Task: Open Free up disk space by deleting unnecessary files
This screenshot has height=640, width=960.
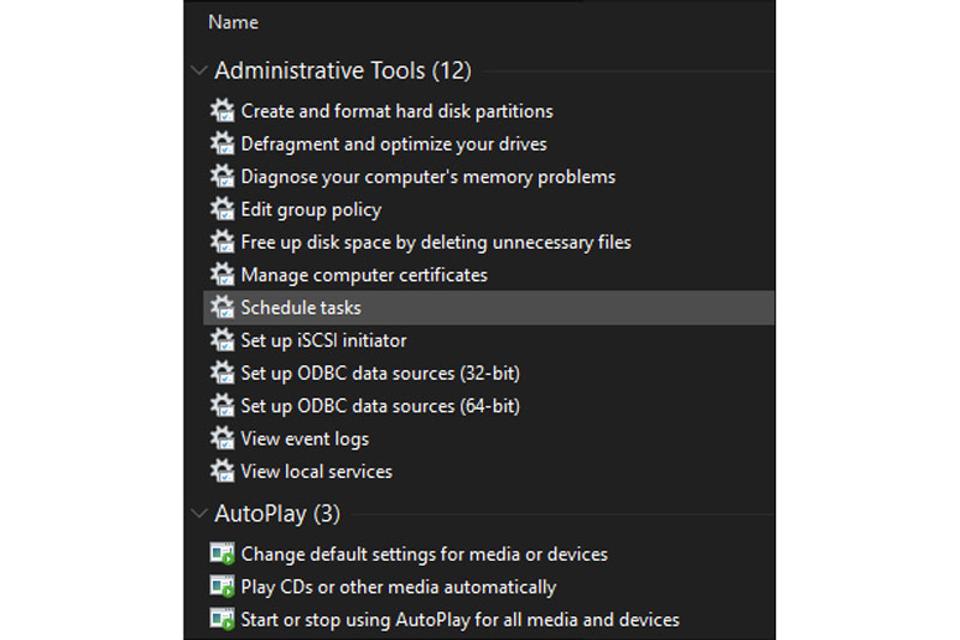Action: click(436, 242)
